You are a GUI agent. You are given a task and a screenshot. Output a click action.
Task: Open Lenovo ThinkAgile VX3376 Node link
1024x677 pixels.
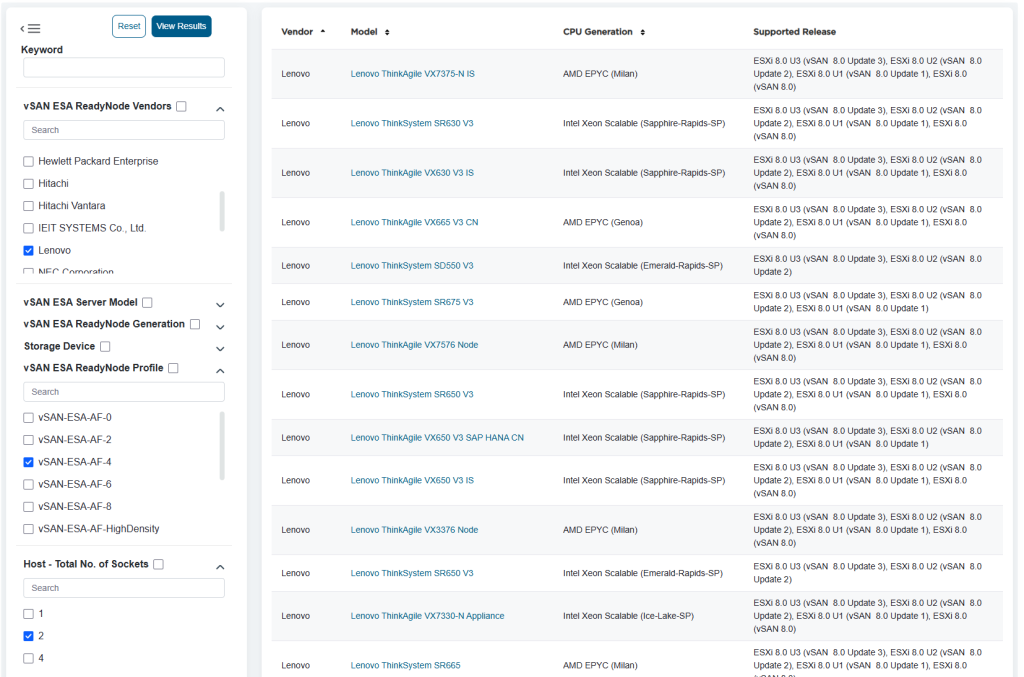tap(414, 530)
